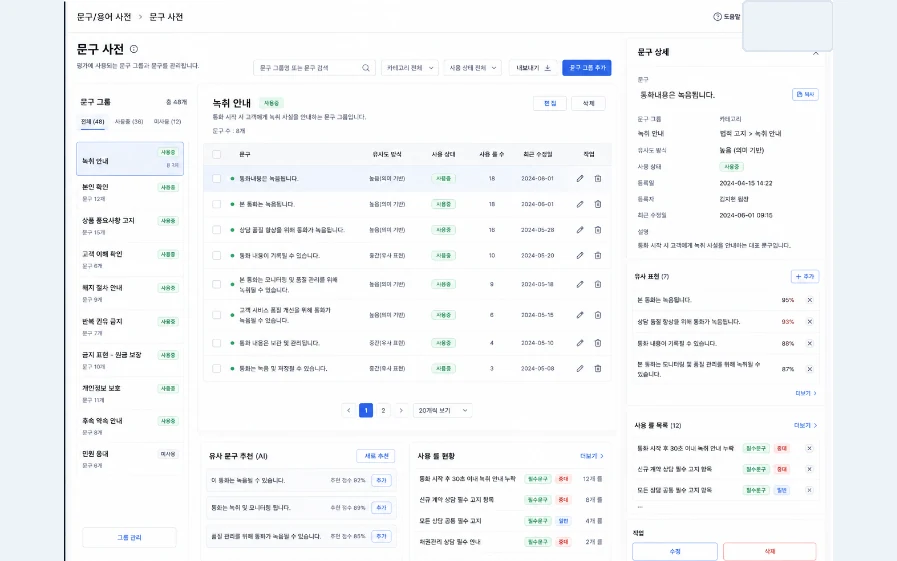
Task: Delete the phrase row dated 2024-05-20
Action: [598, 256]
